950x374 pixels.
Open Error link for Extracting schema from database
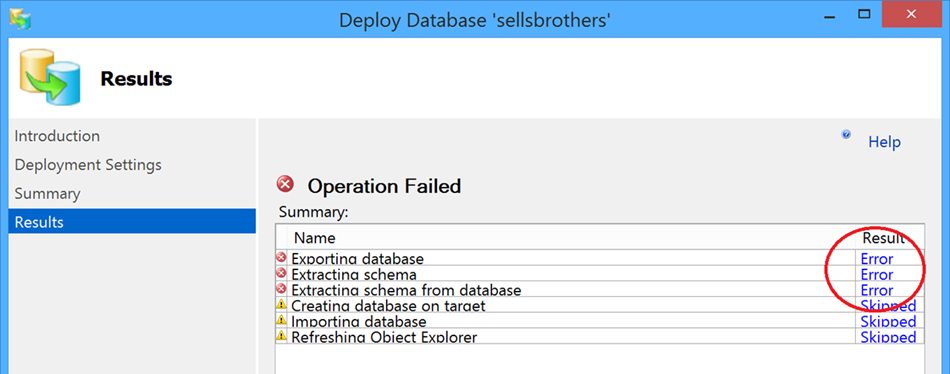877,290
